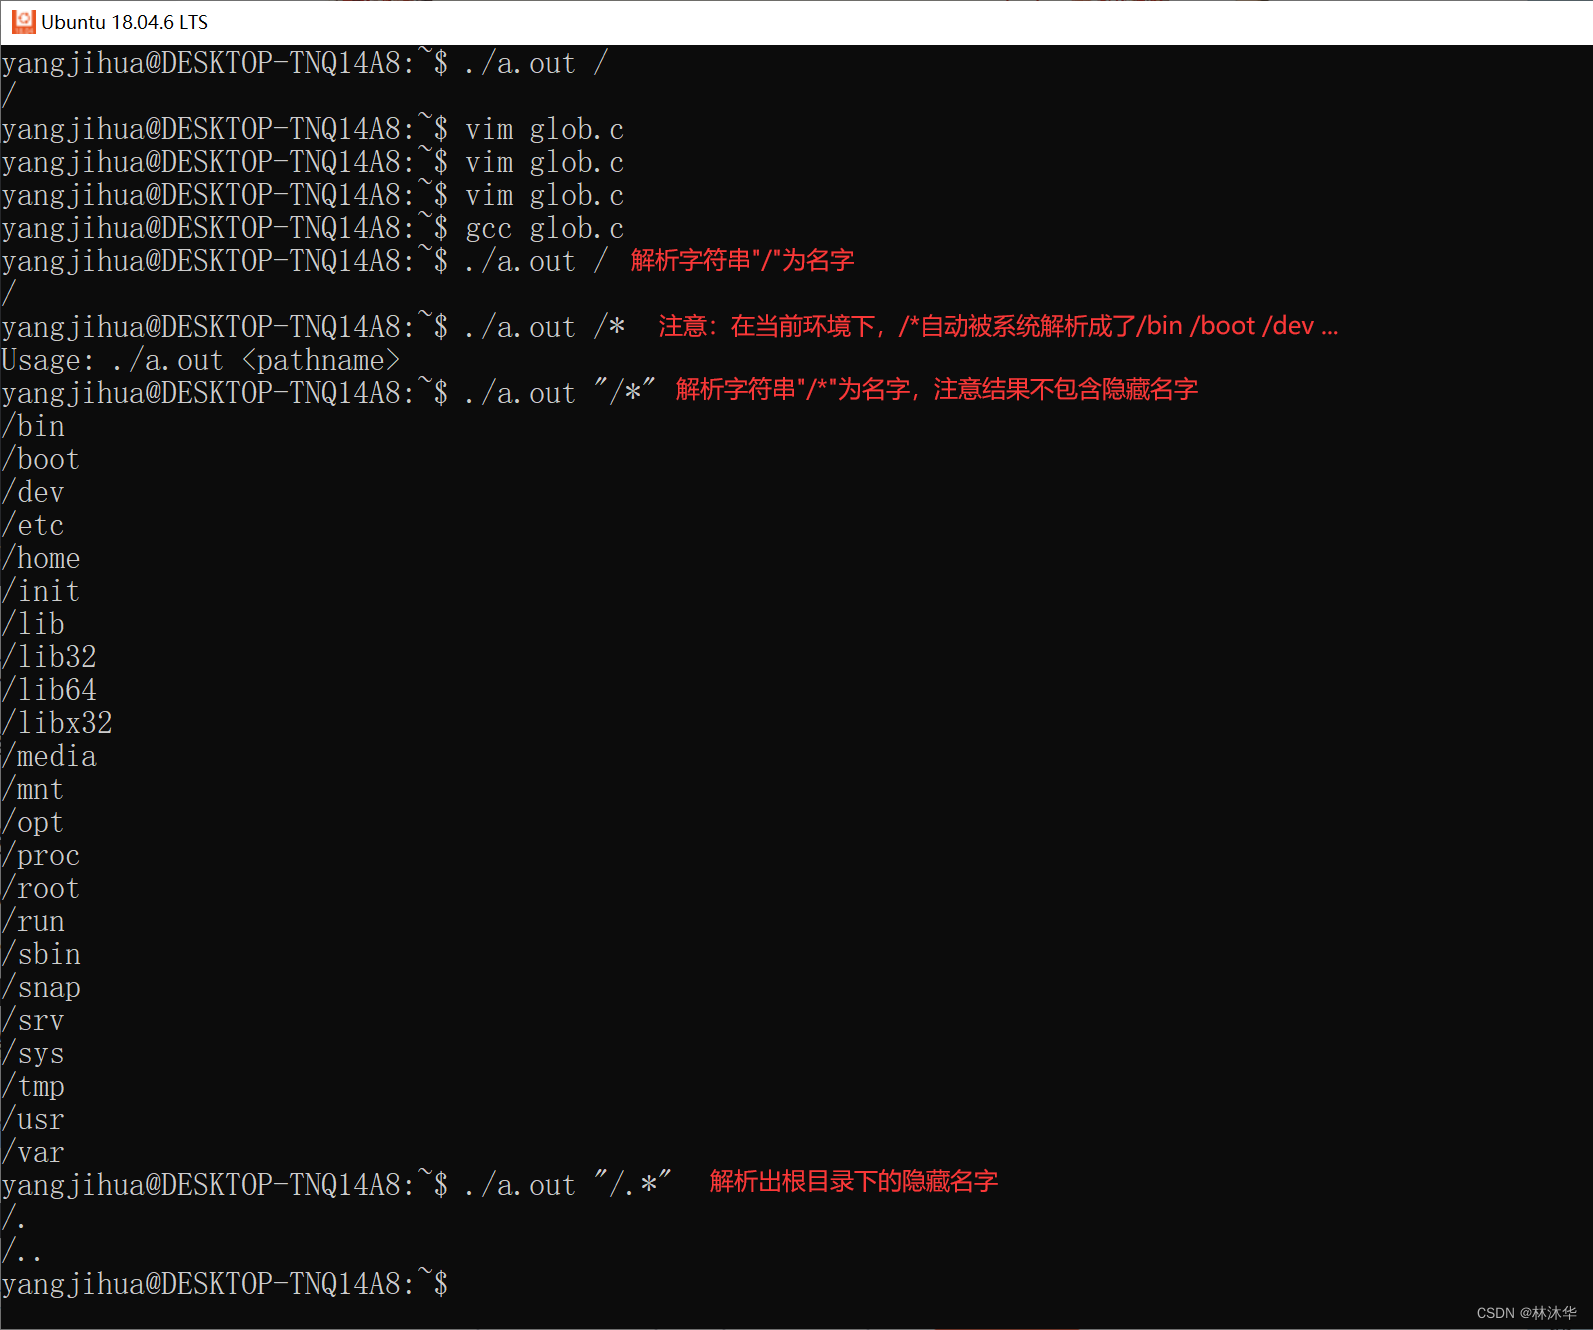Click the /home output line

point(41,559)
